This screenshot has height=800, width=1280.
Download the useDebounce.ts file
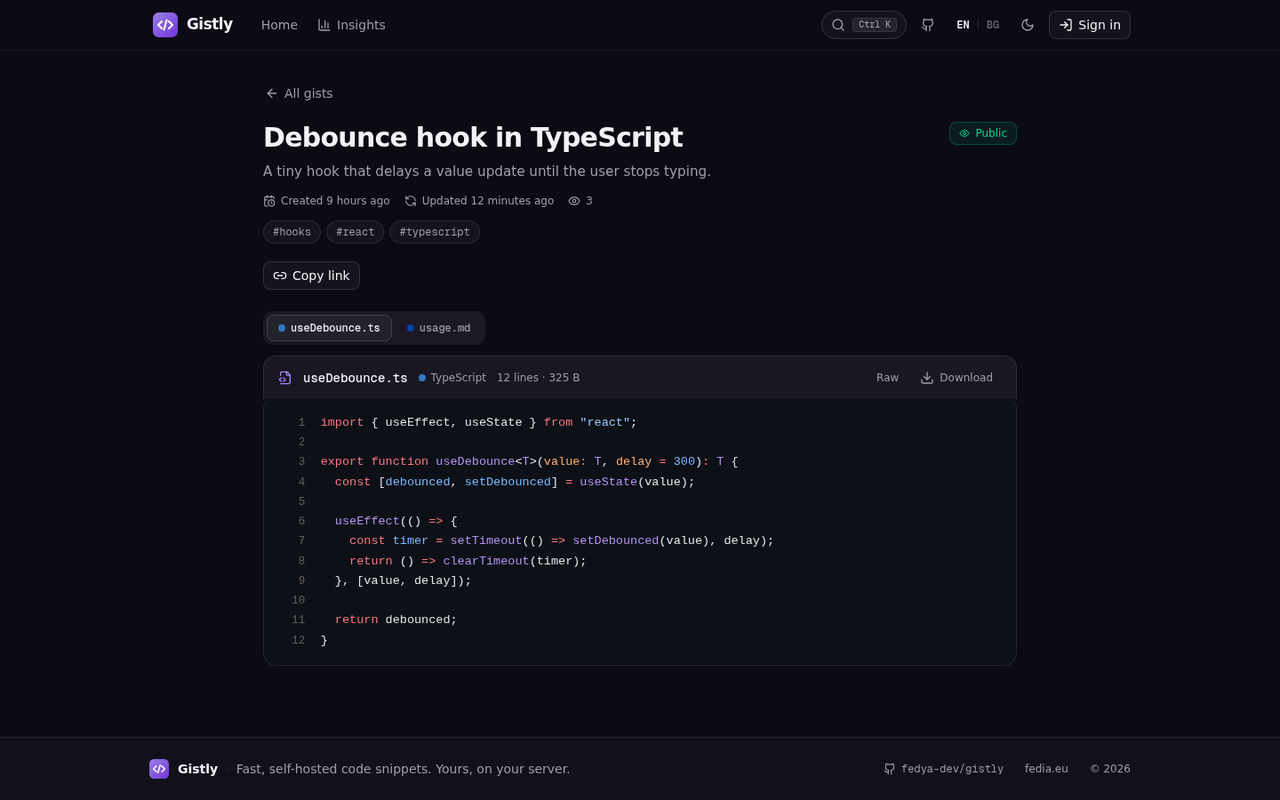coord(956,377)
